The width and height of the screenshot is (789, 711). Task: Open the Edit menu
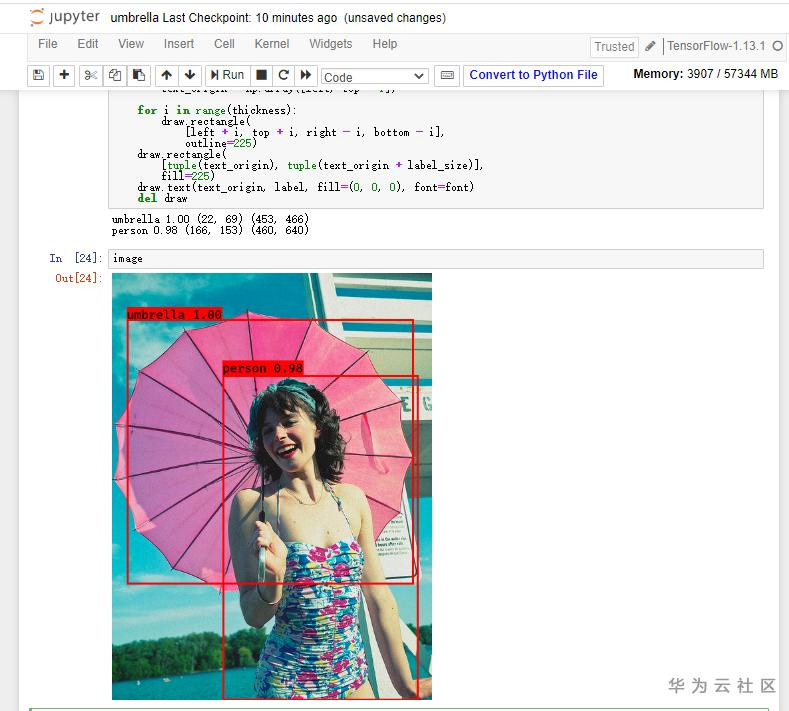[x=88, y=44]
